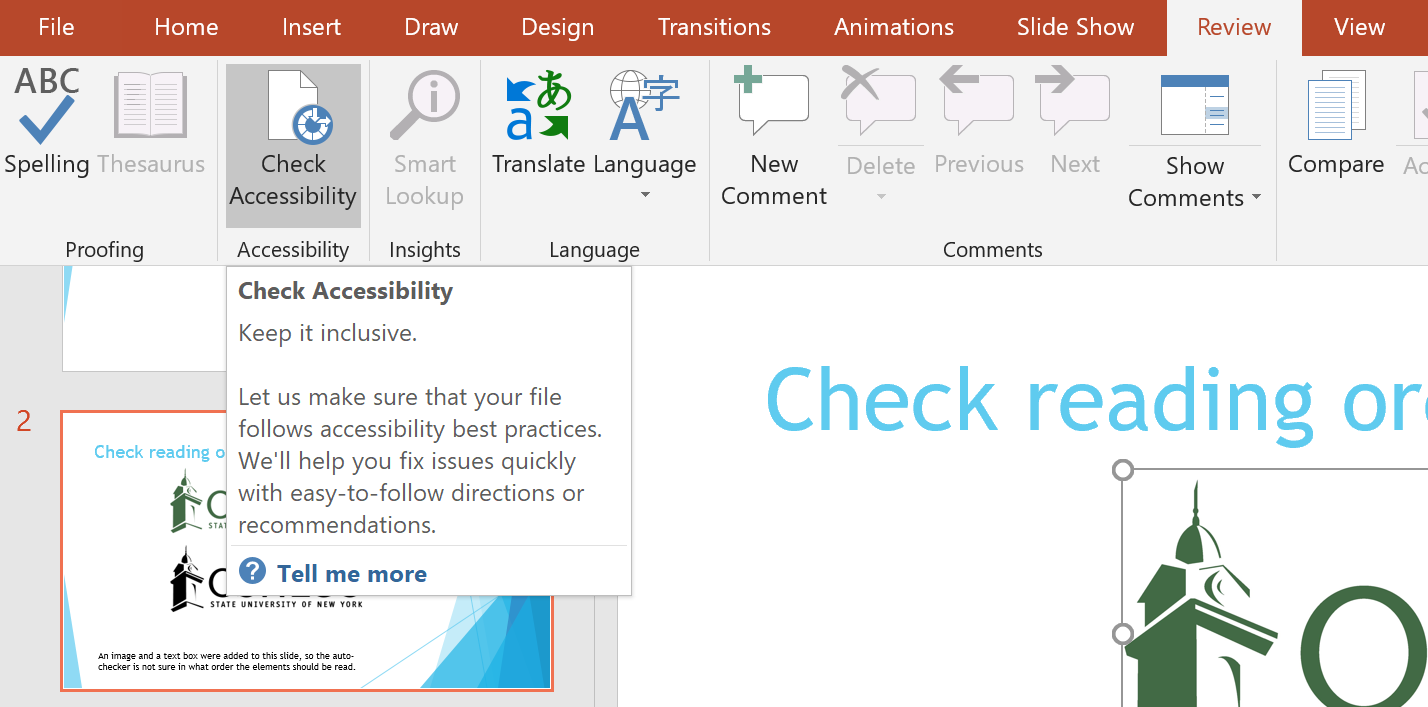Switch to the Transitions tab
The height and width of the screenshot is (707, 1428).
(714, 27)
